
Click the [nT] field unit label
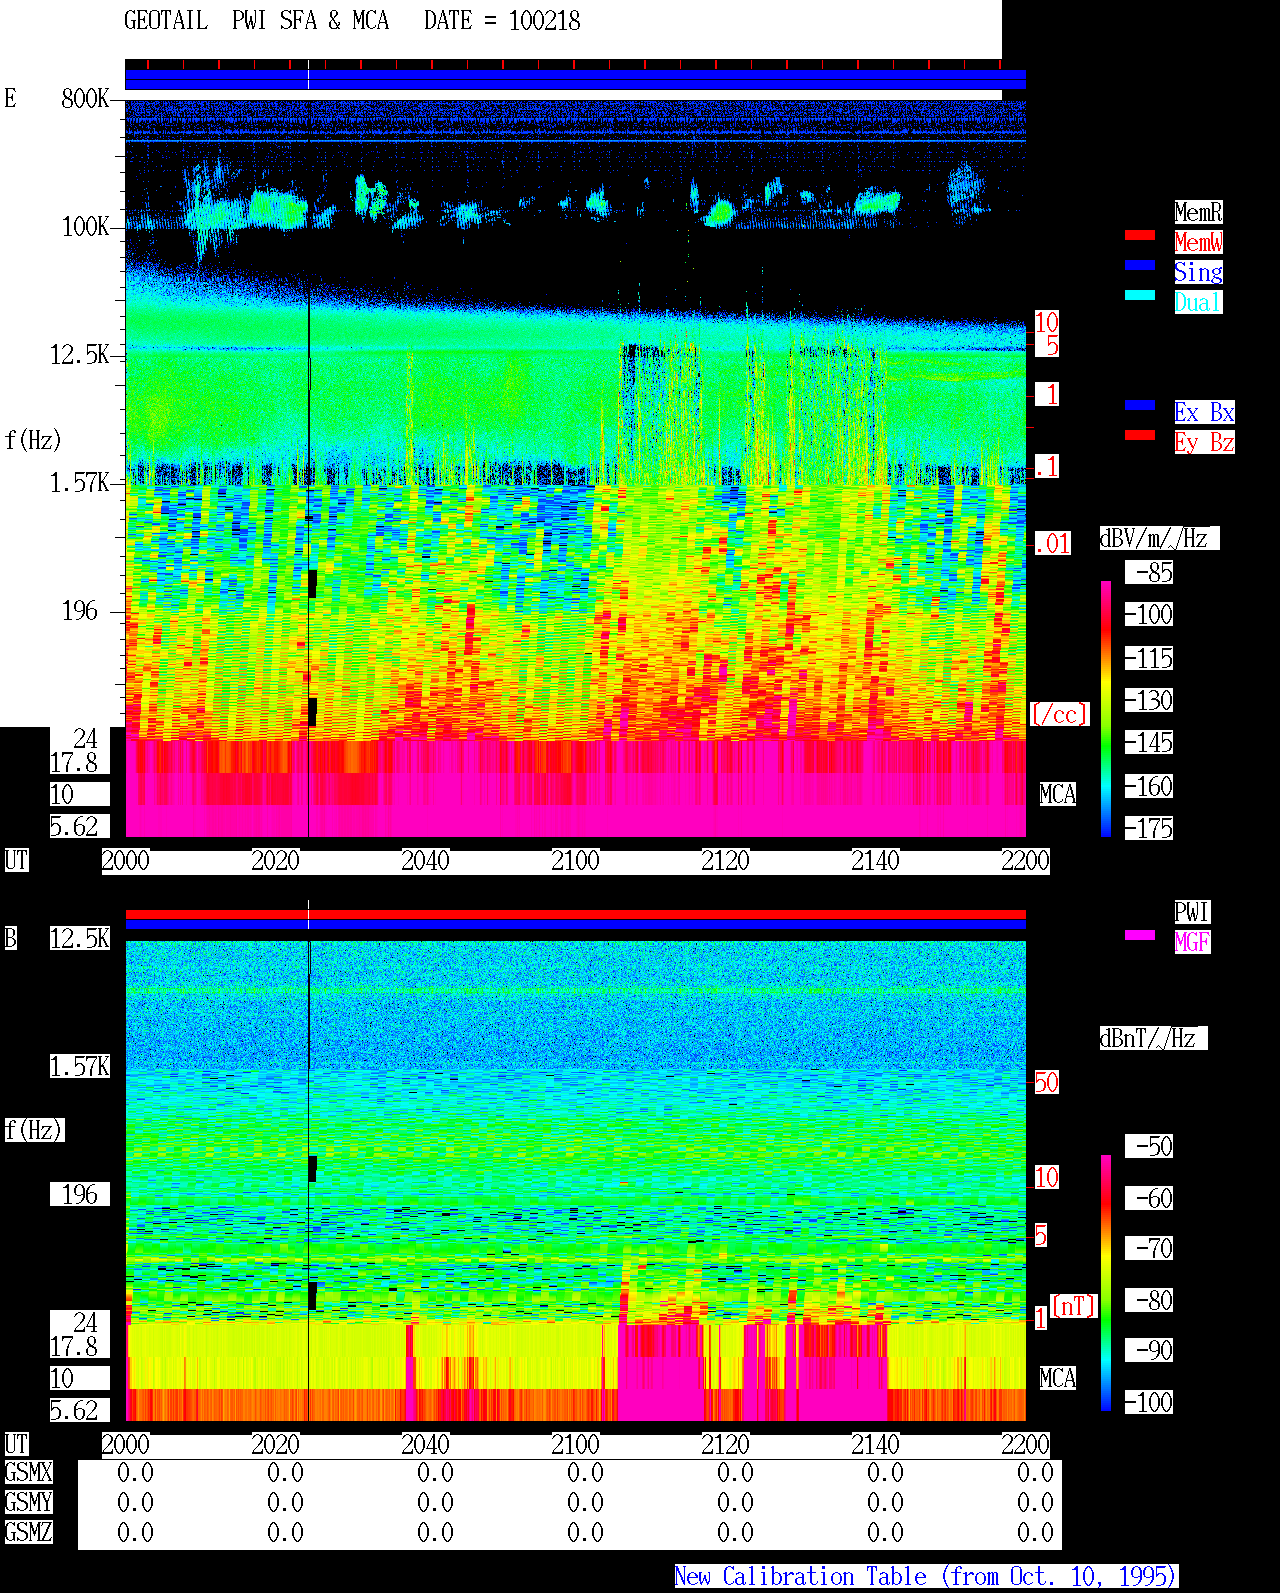coord(1074,1306)
